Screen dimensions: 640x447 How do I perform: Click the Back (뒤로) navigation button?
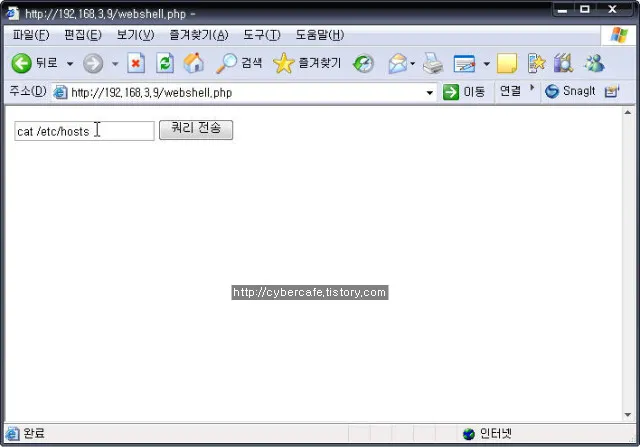tap(35, 63)
